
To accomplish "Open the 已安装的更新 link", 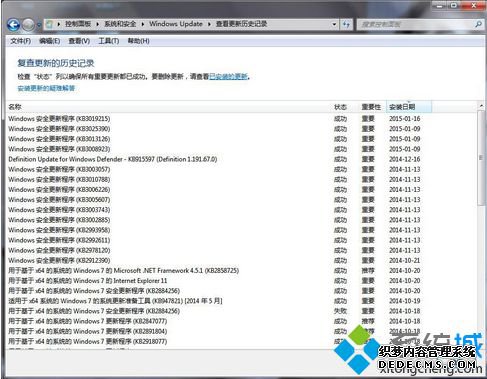I will (228, 77).
